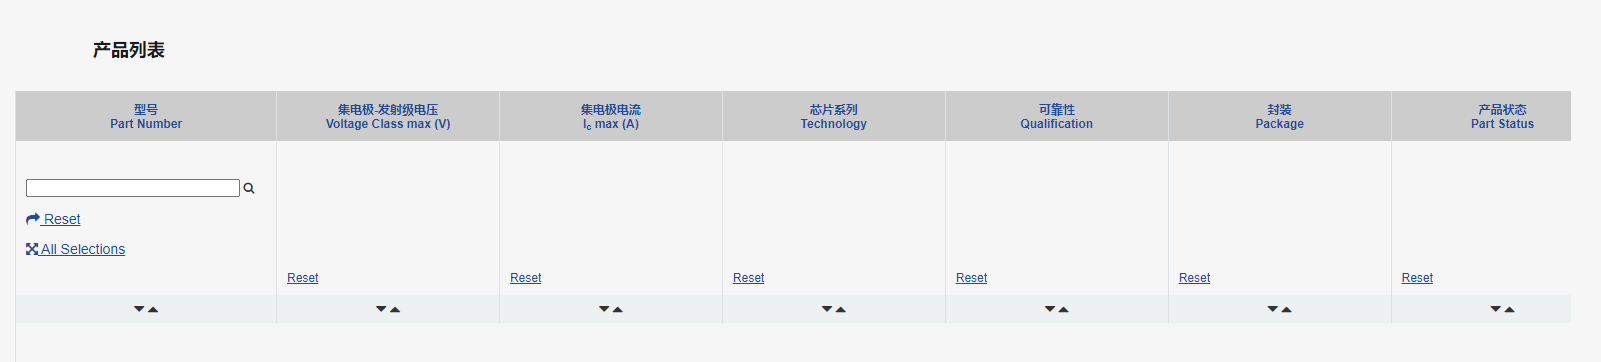Select the Voltage Class max (V) column header
1601x362 pixels.
click(388, 117)
